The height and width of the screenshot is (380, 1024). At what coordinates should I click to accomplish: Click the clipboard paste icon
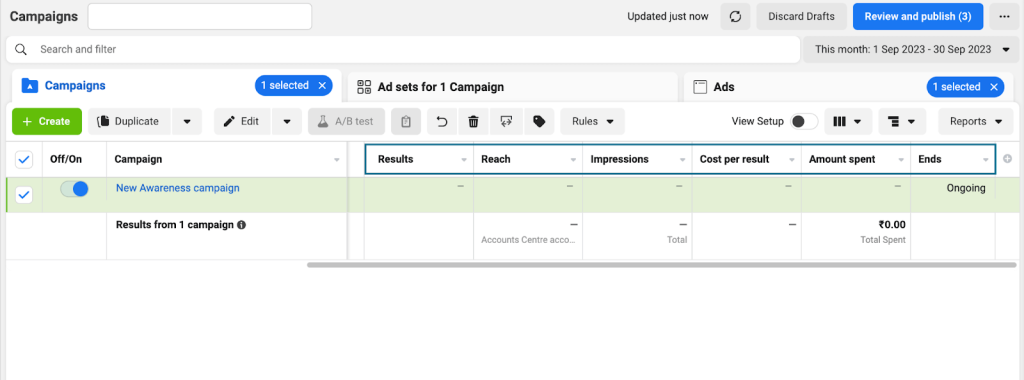pyautogui.click(x=406, y=121)
